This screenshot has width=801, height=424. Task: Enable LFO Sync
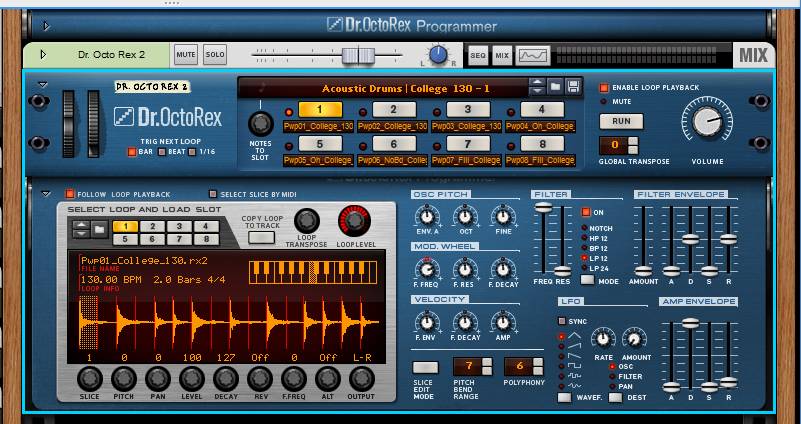tap(562, 321)
